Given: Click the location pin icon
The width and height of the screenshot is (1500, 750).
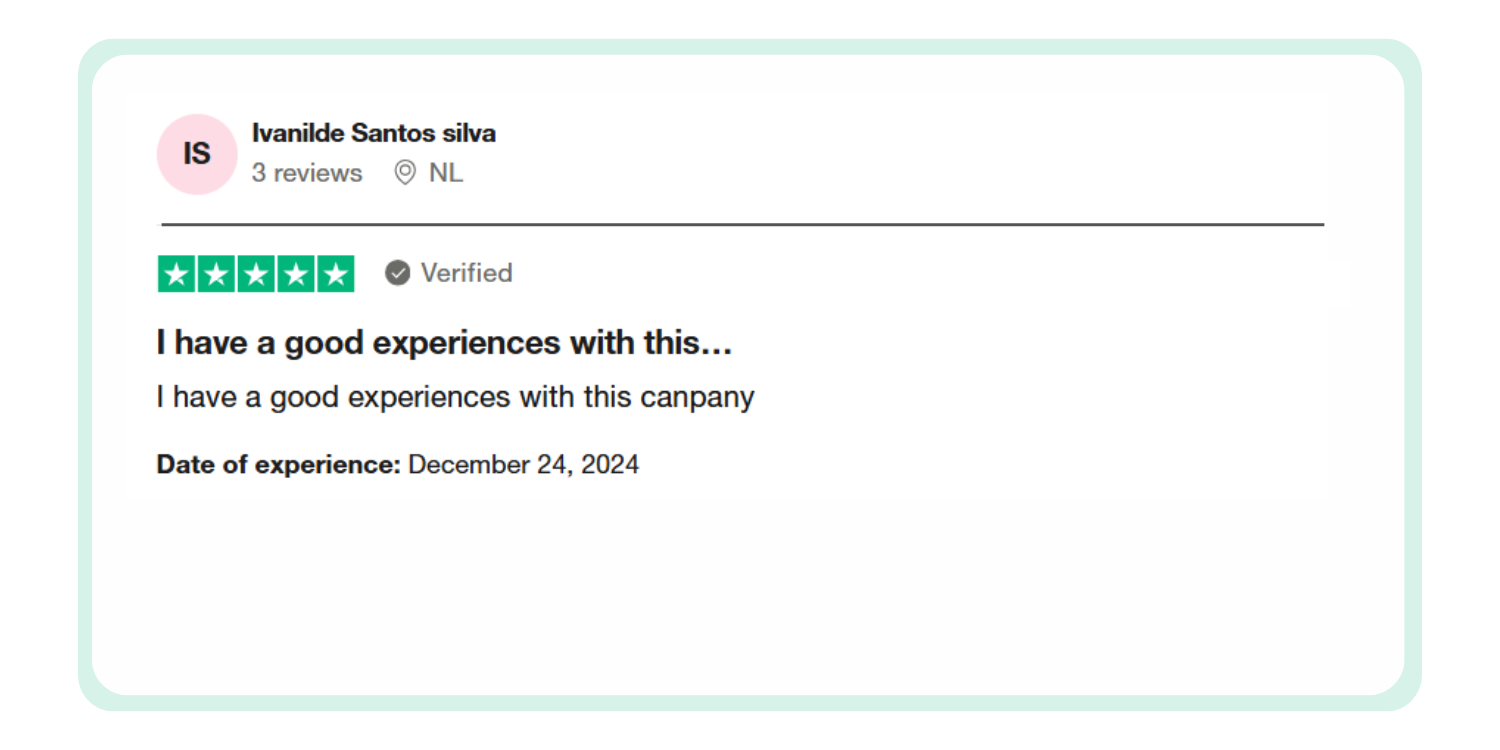Looking at the screenshot, I should [405, 173].
